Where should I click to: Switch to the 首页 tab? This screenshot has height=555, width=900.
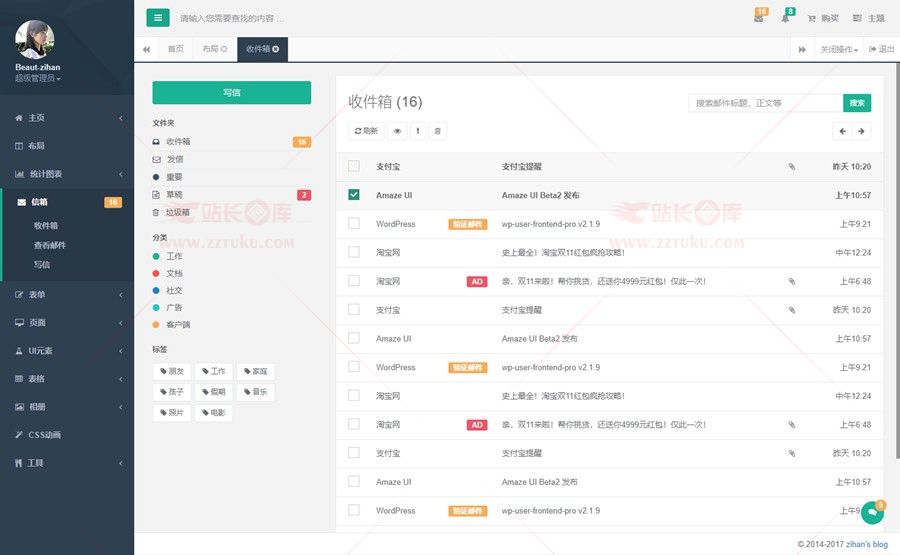click(x=175, y=49)
